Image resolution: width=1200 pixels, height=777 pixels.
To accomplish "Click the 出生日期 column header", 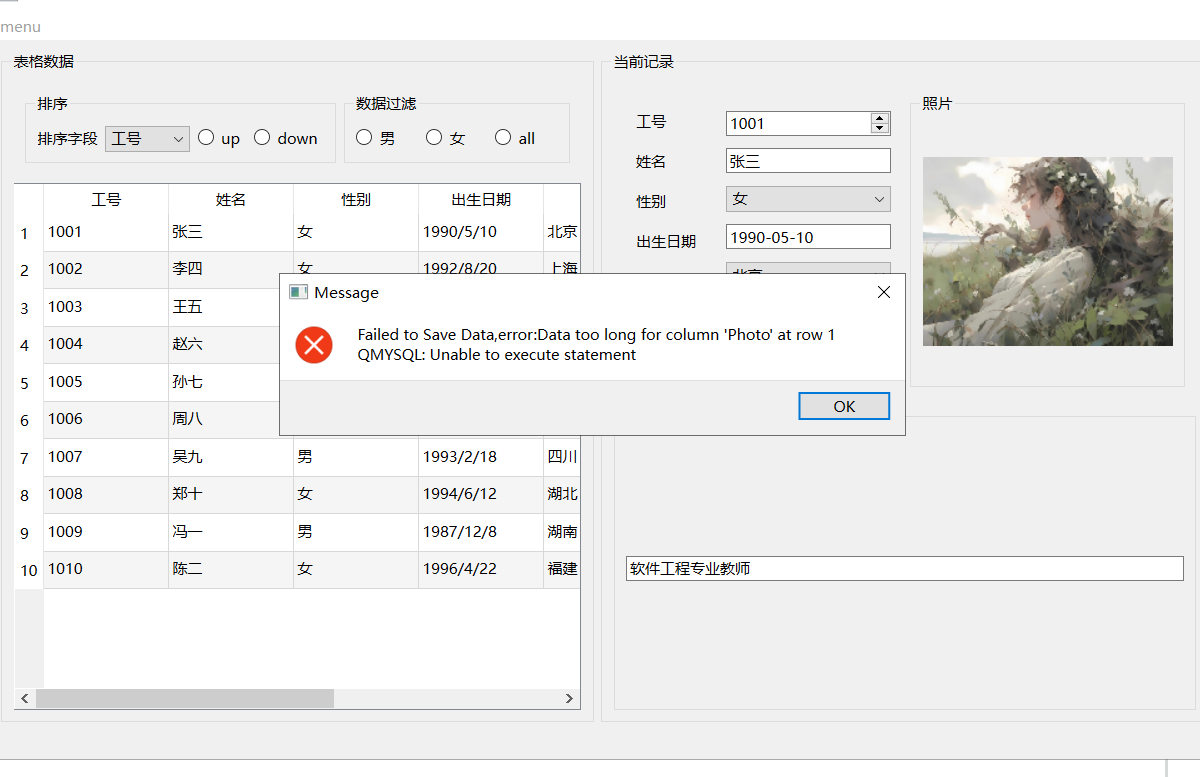I will click(x=481, y=199).
